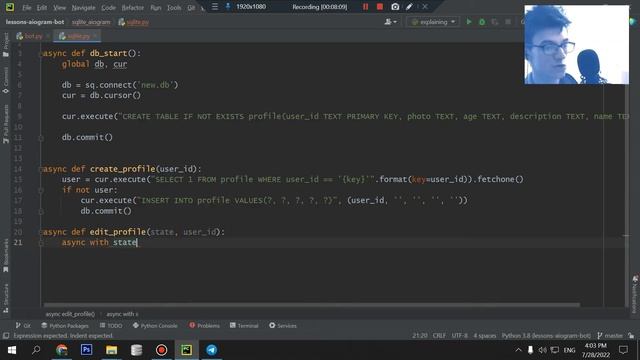Viewport: 640px width, 360px height.
Task: Open the explaining run configuration dropdown
Action: (433, 22)
